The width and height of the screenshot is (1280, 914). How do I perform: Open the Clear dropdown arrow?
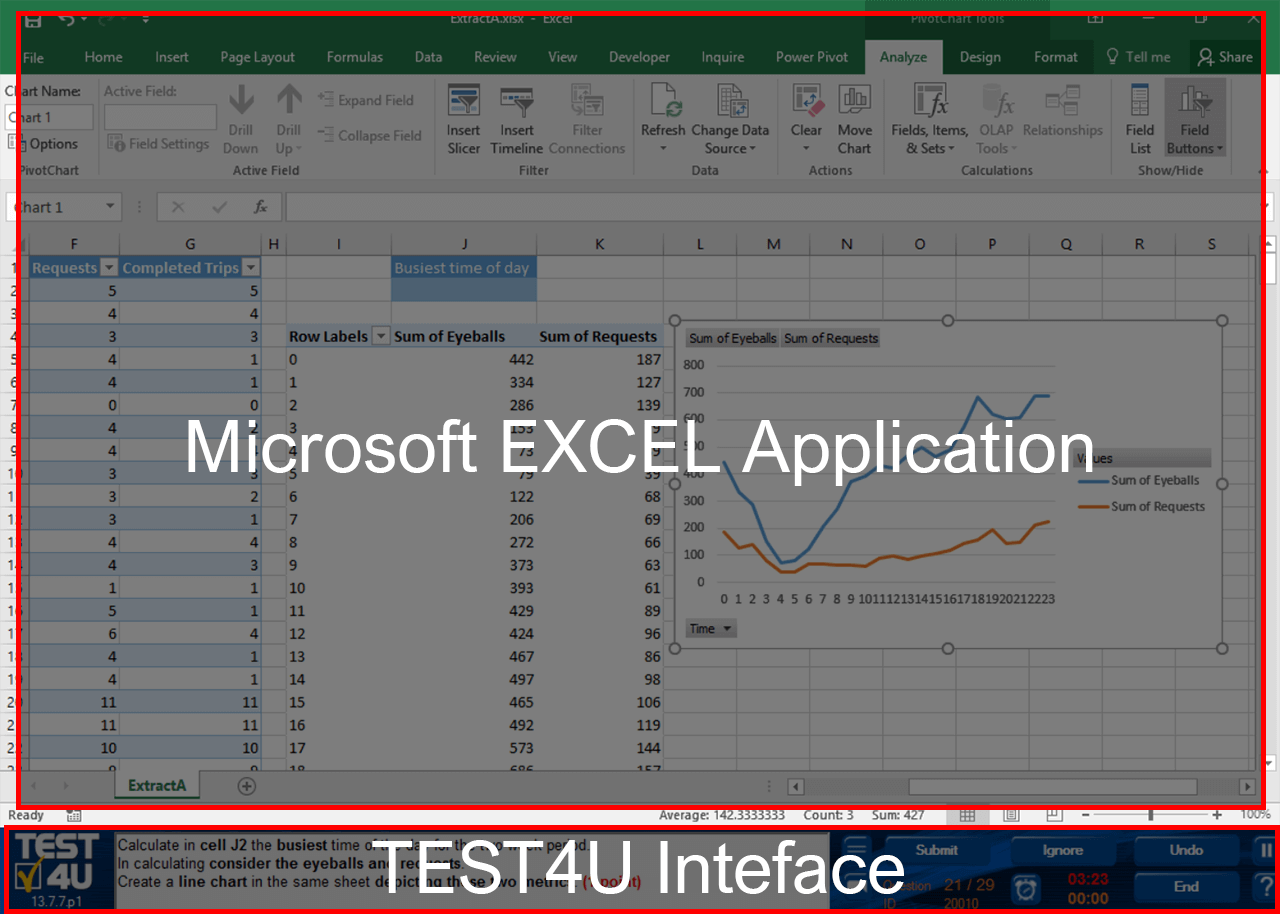[806, 149]
